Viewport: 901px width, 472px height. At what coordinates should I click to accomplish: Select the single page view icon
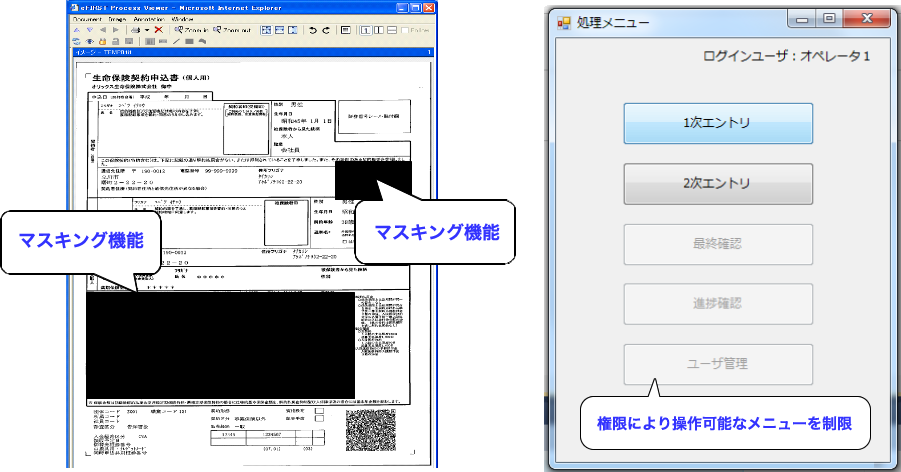coord(366,30)
